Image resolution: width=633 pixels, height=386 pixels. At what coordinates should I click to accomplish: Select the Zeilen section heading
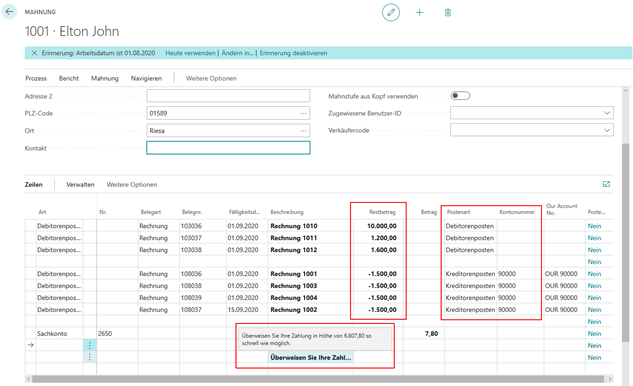coord(34,185)
